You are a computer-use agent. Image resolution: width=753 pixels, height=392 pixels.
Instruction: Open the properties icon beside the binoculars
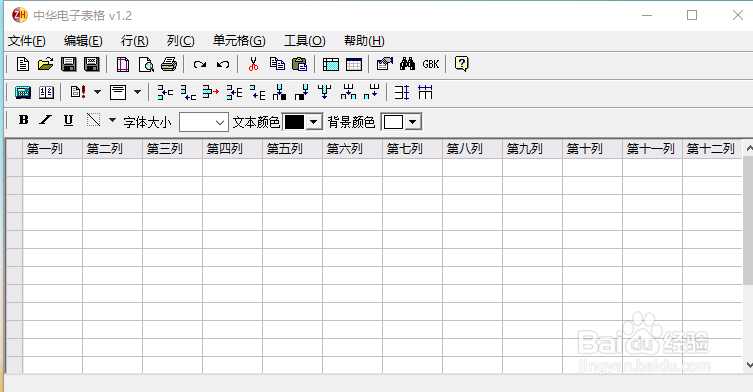385,64
